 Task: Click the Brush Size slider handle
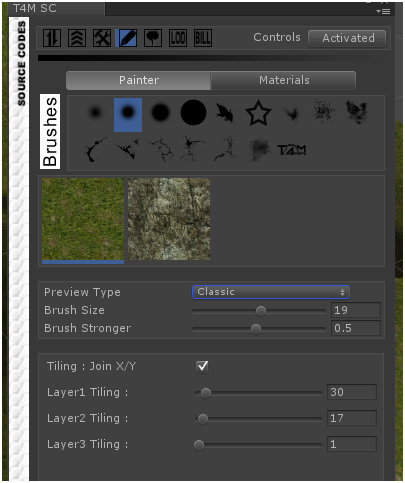tap(261, 311)
